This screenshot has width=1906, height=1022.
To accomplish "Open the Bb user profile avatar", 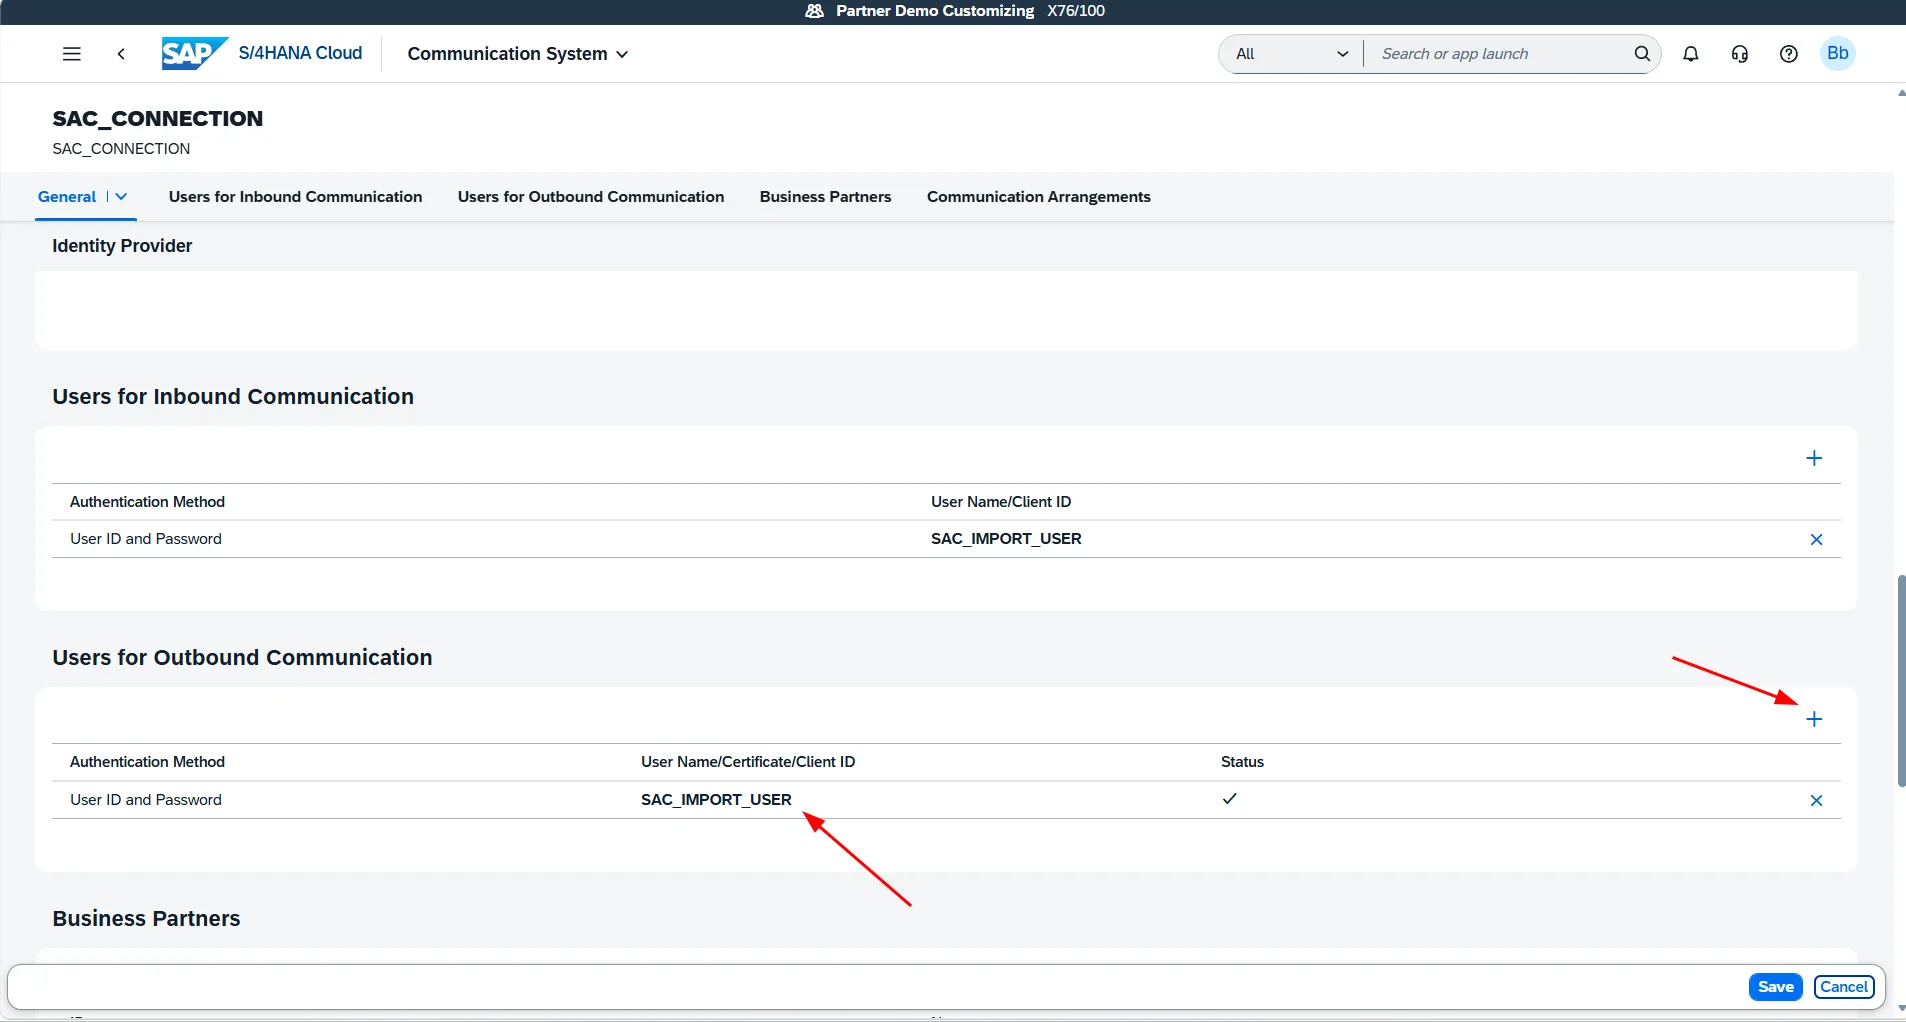I will pyautogui.click(x=1838, y=53).
